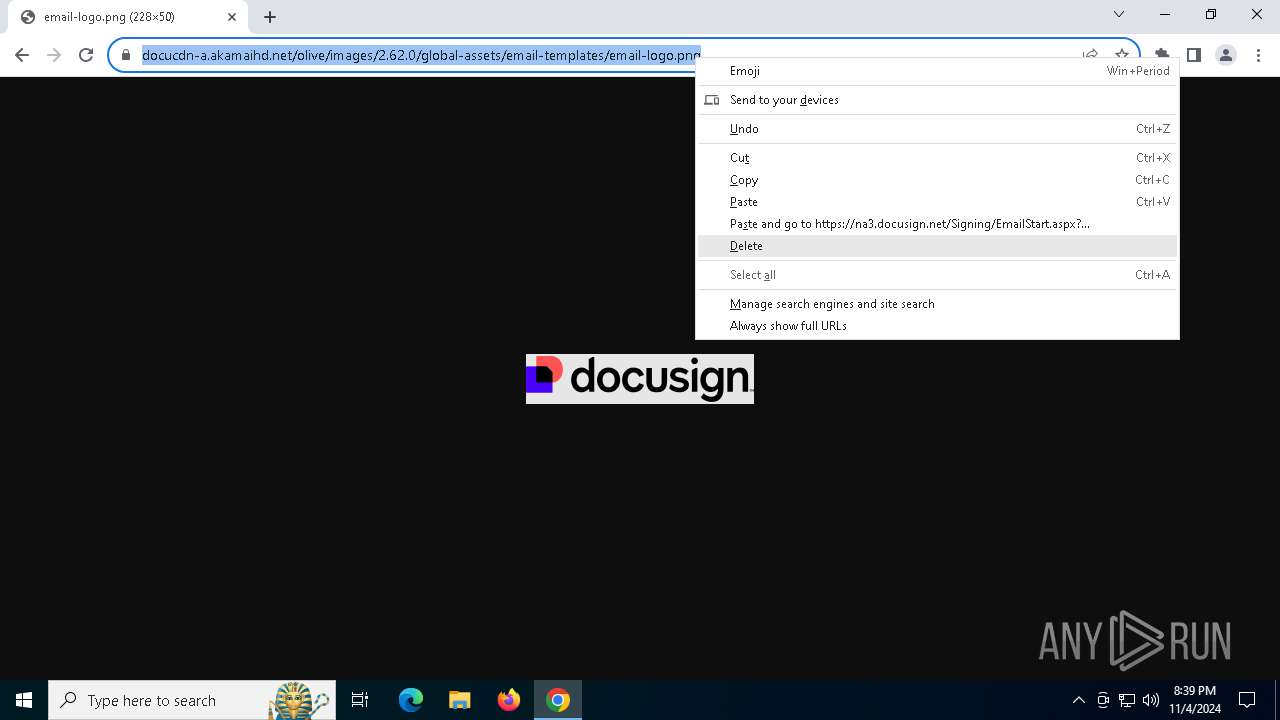Click Paste in the context menu
The height and width of the screenshot is (720, 1280).
937,202
